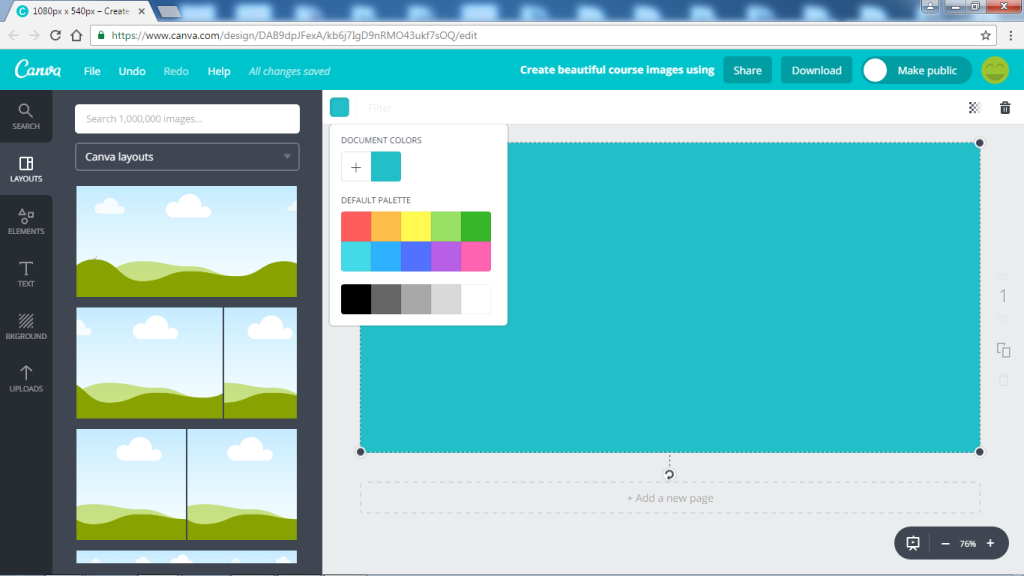Open the Text panel

click(x=26, y=272)
